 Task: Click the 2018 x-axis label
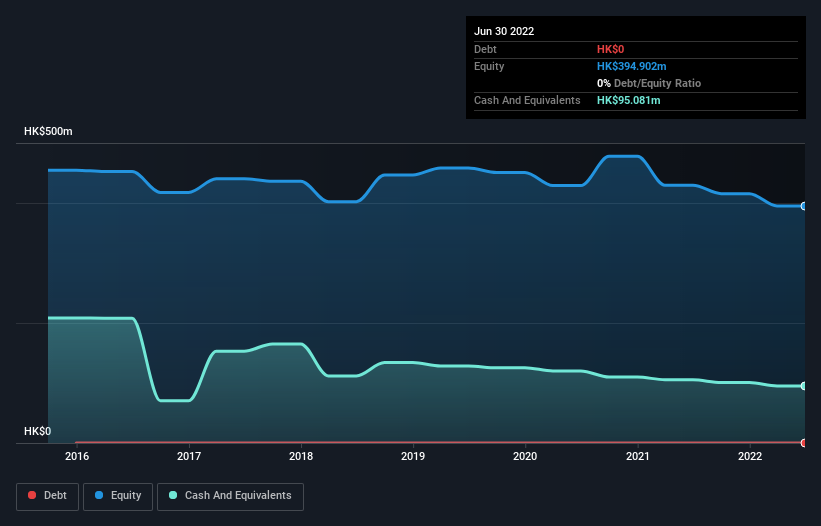pos(301,456)
